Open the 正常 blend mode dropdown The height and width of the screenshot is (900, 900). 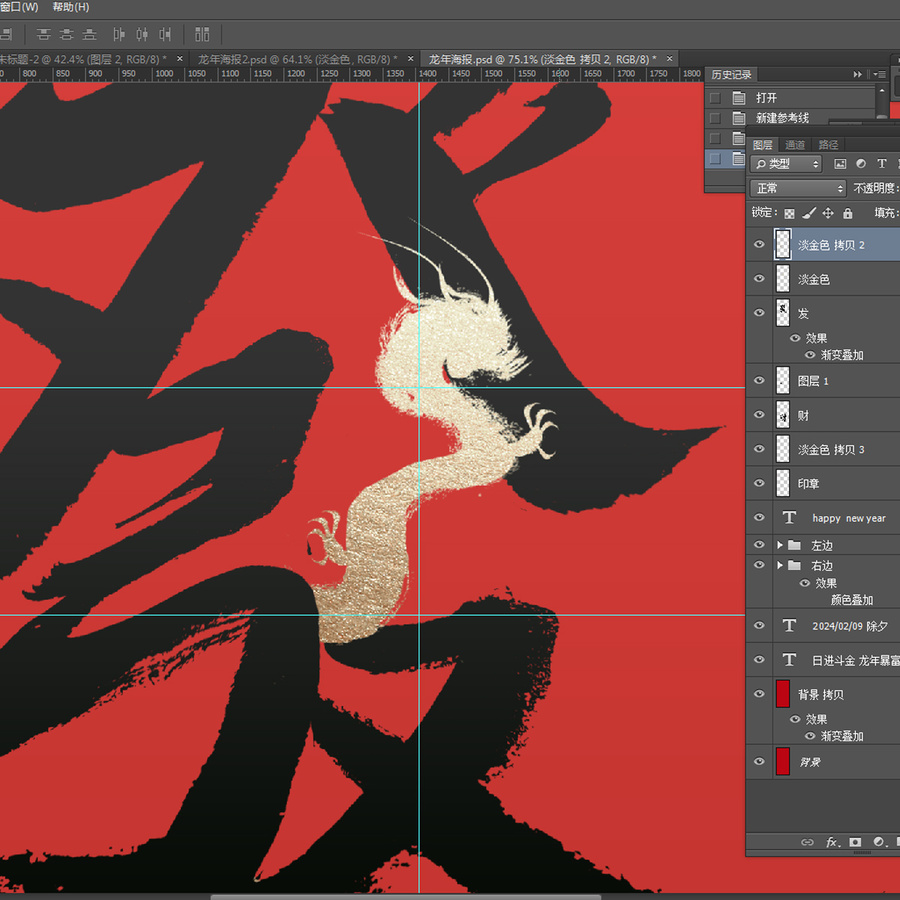pos(798,188)
